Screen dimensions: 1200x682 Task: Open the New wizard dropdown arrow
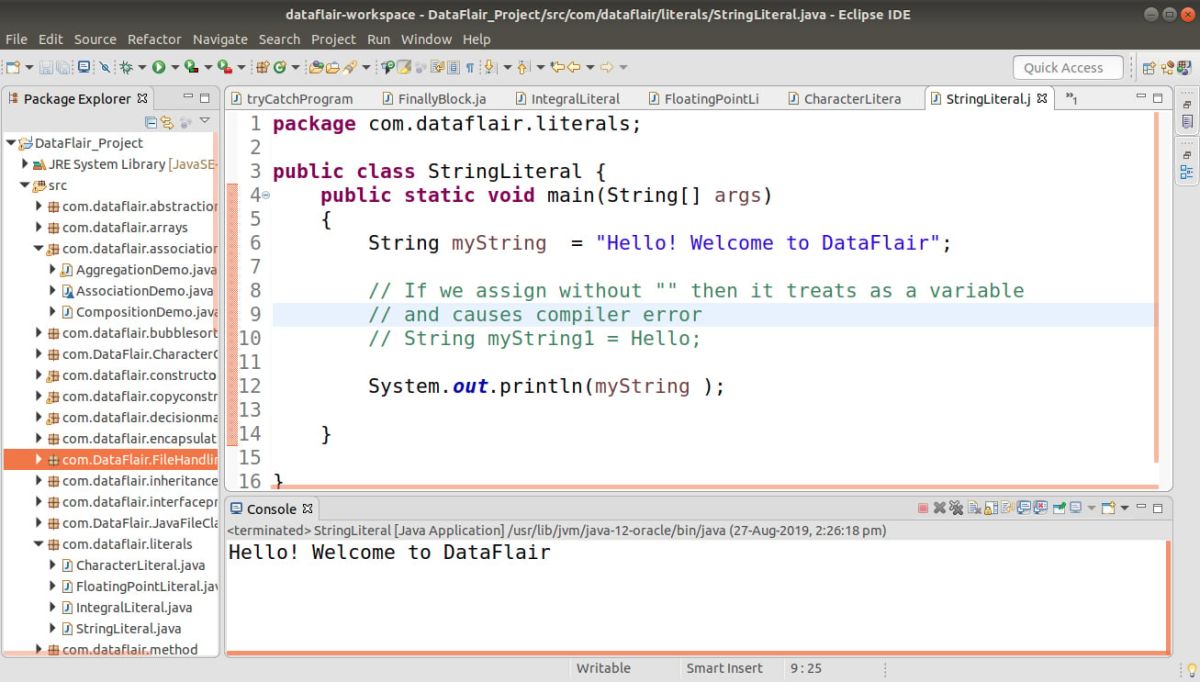click(27, 67)
